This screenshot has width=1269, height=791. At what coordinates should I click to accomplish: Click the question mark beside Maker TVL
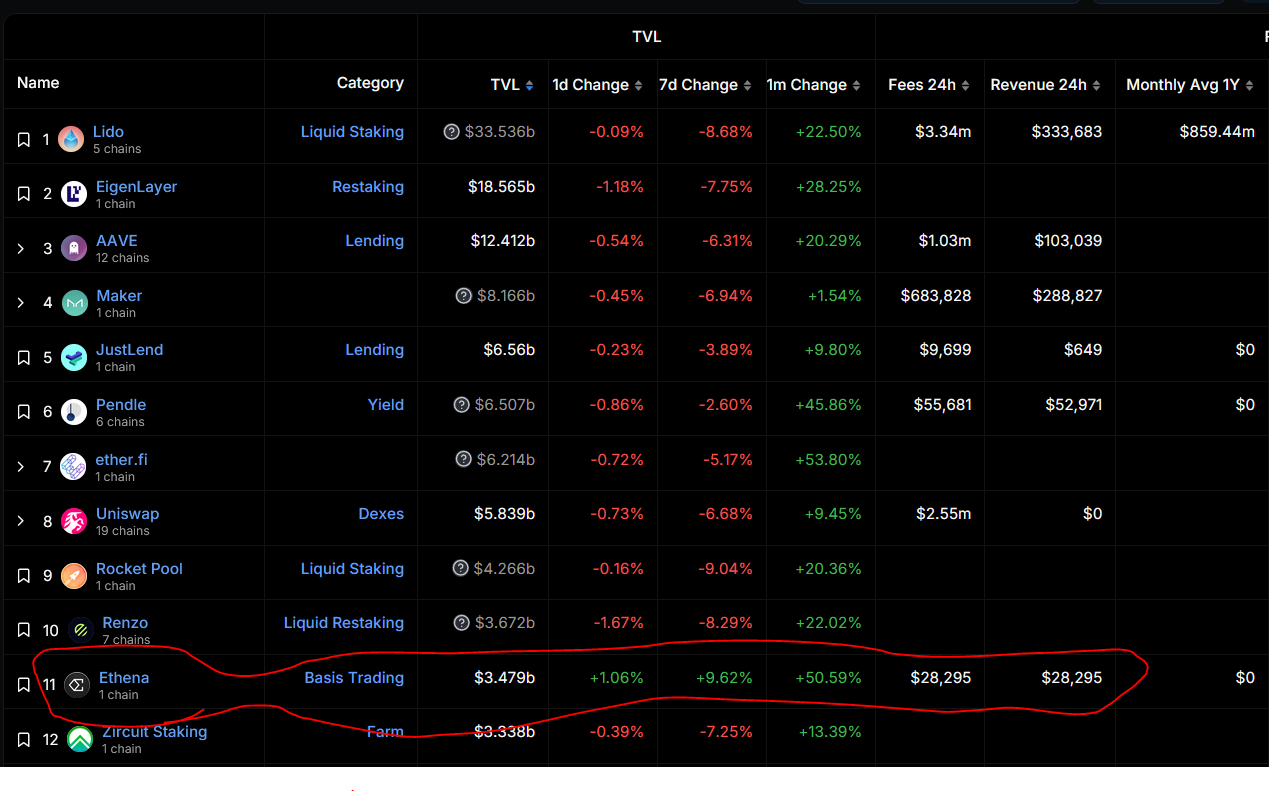(x=463, y=296)
